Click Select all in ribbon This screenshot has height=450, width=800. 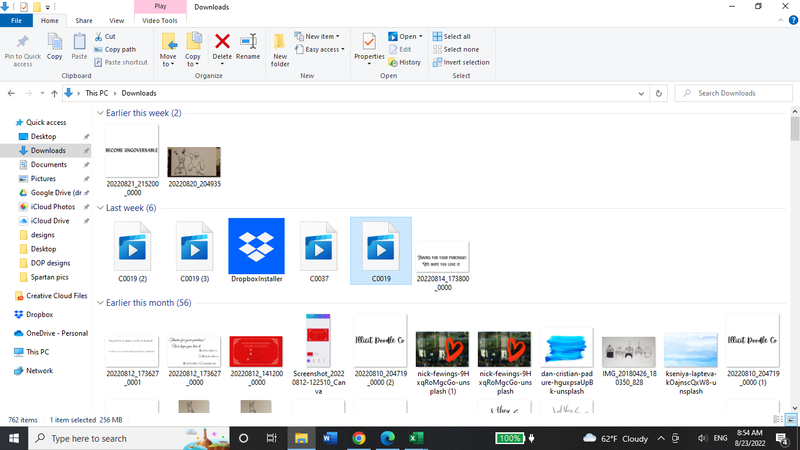tap(452, 37)
